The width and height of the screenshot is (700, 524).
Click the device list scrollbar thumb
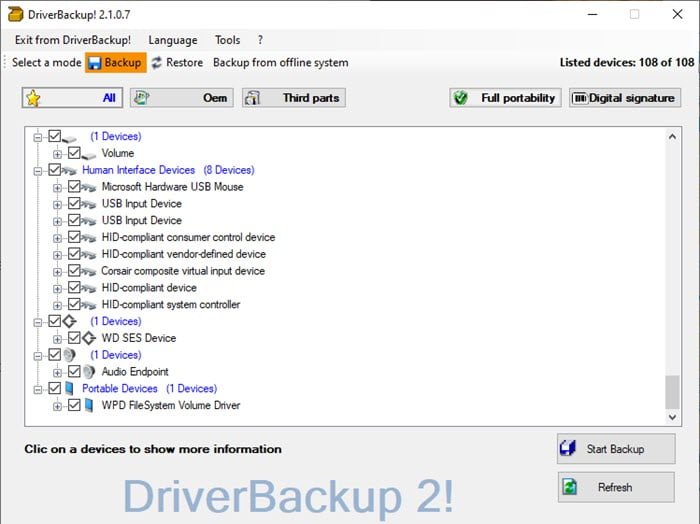tap(672, 392)
